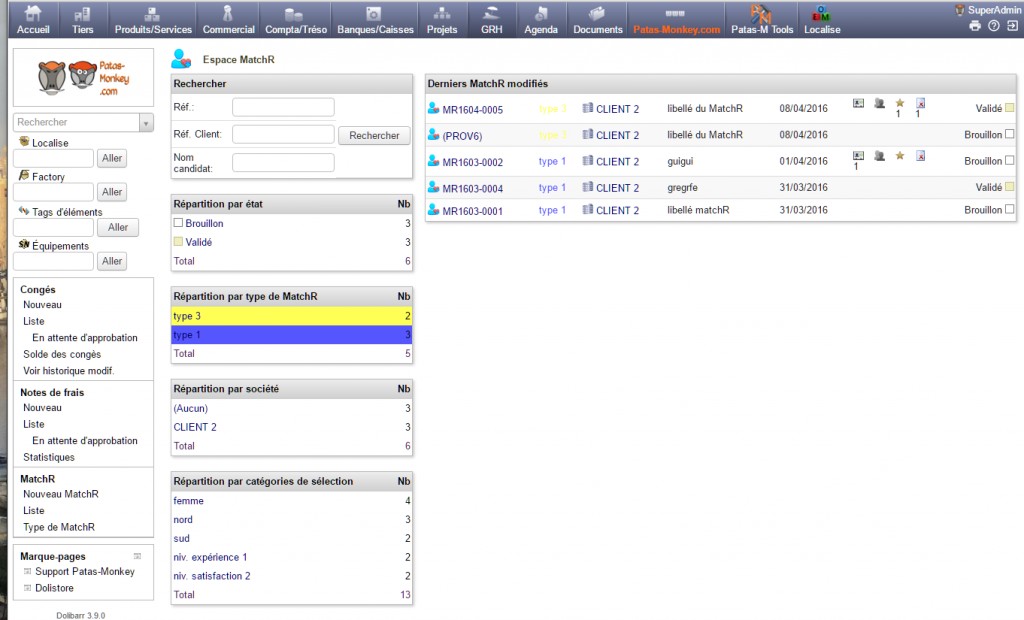This screenshot has height=620, width=1024.
Task: Click the Réf. Client input field
Action: (x=283, y=134)
